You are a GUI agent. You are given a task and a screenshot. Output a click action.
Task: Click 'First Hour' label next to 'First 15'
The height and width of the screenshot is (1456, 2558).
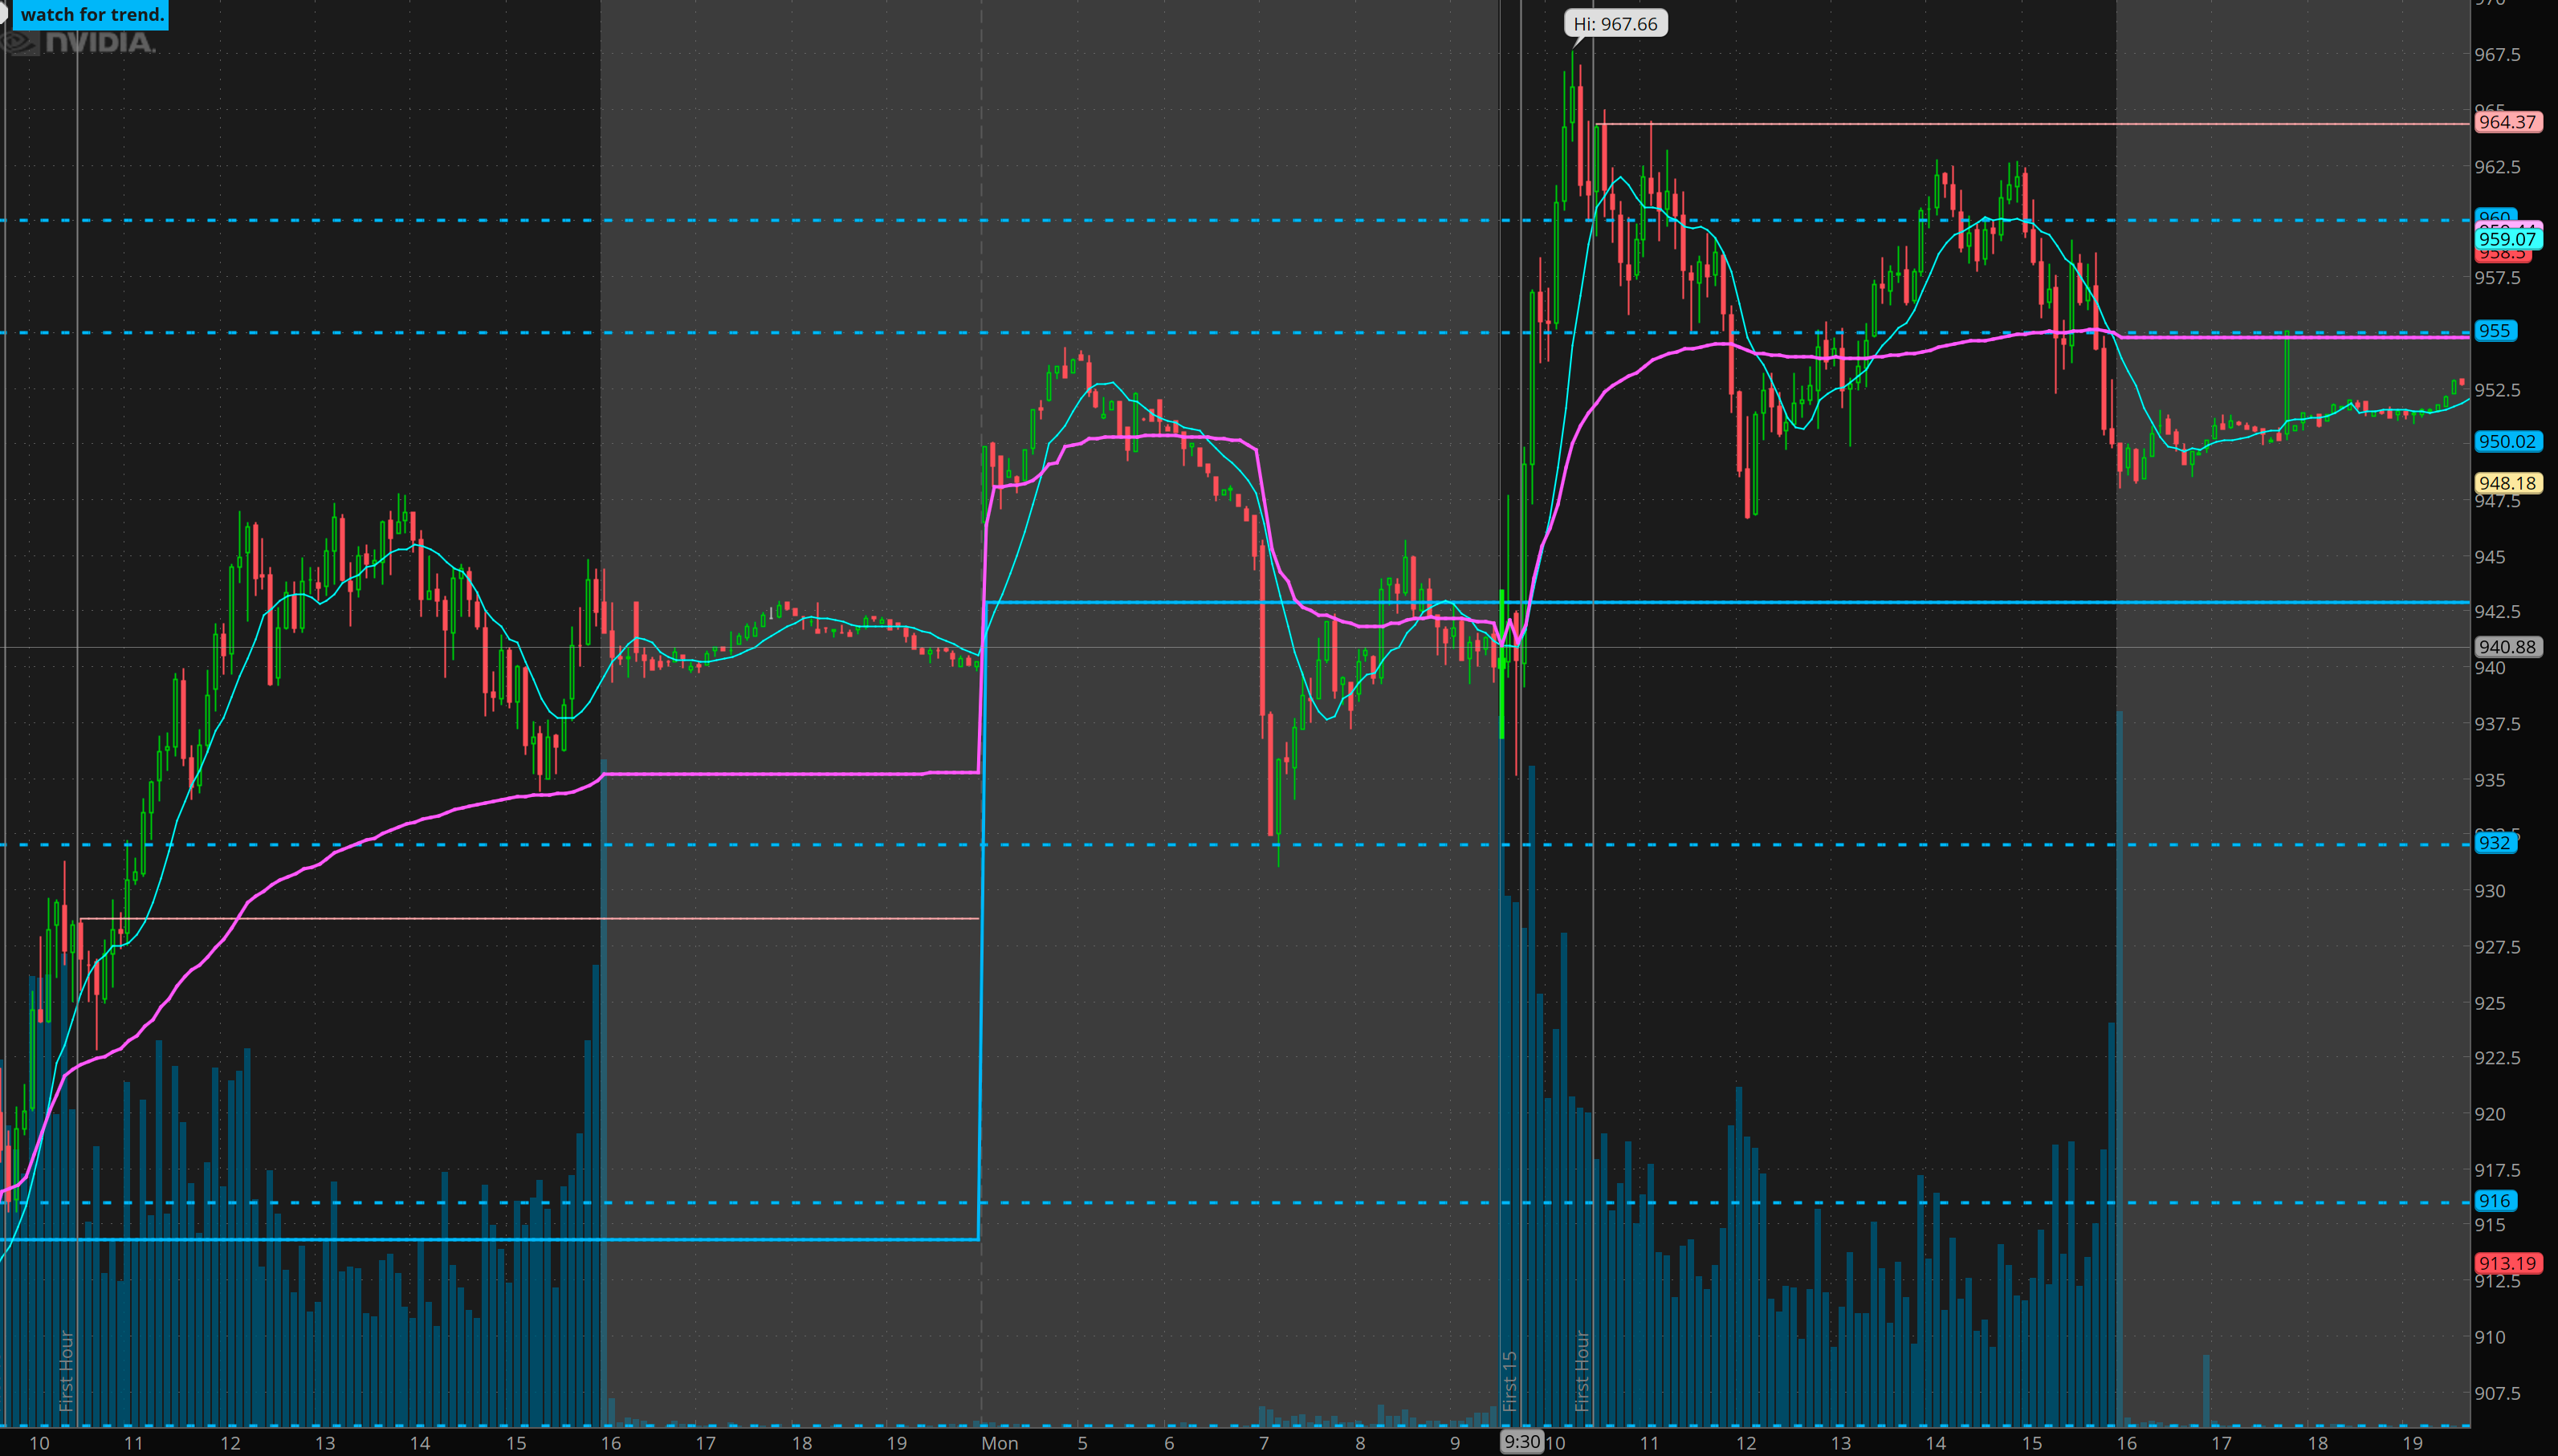[x=1582, y=1370]
